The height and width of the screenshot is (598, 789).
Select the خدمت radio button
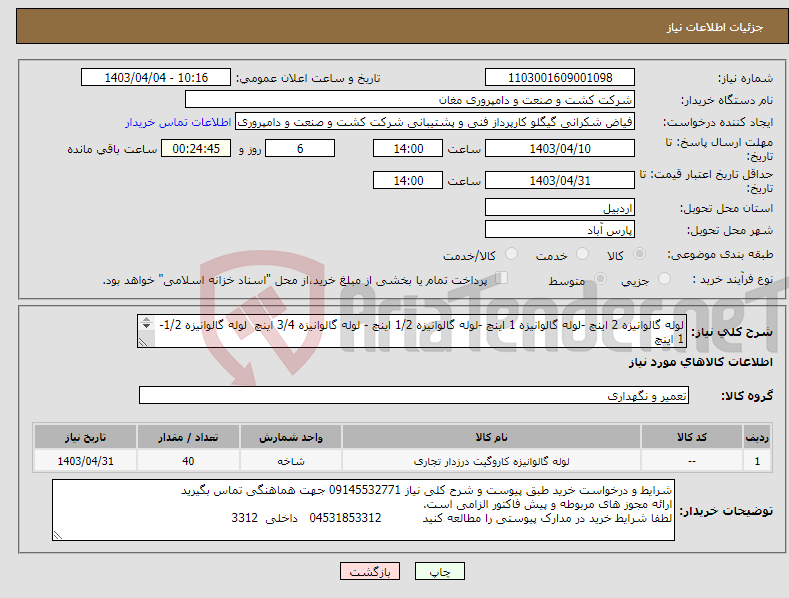coord(582,254)
